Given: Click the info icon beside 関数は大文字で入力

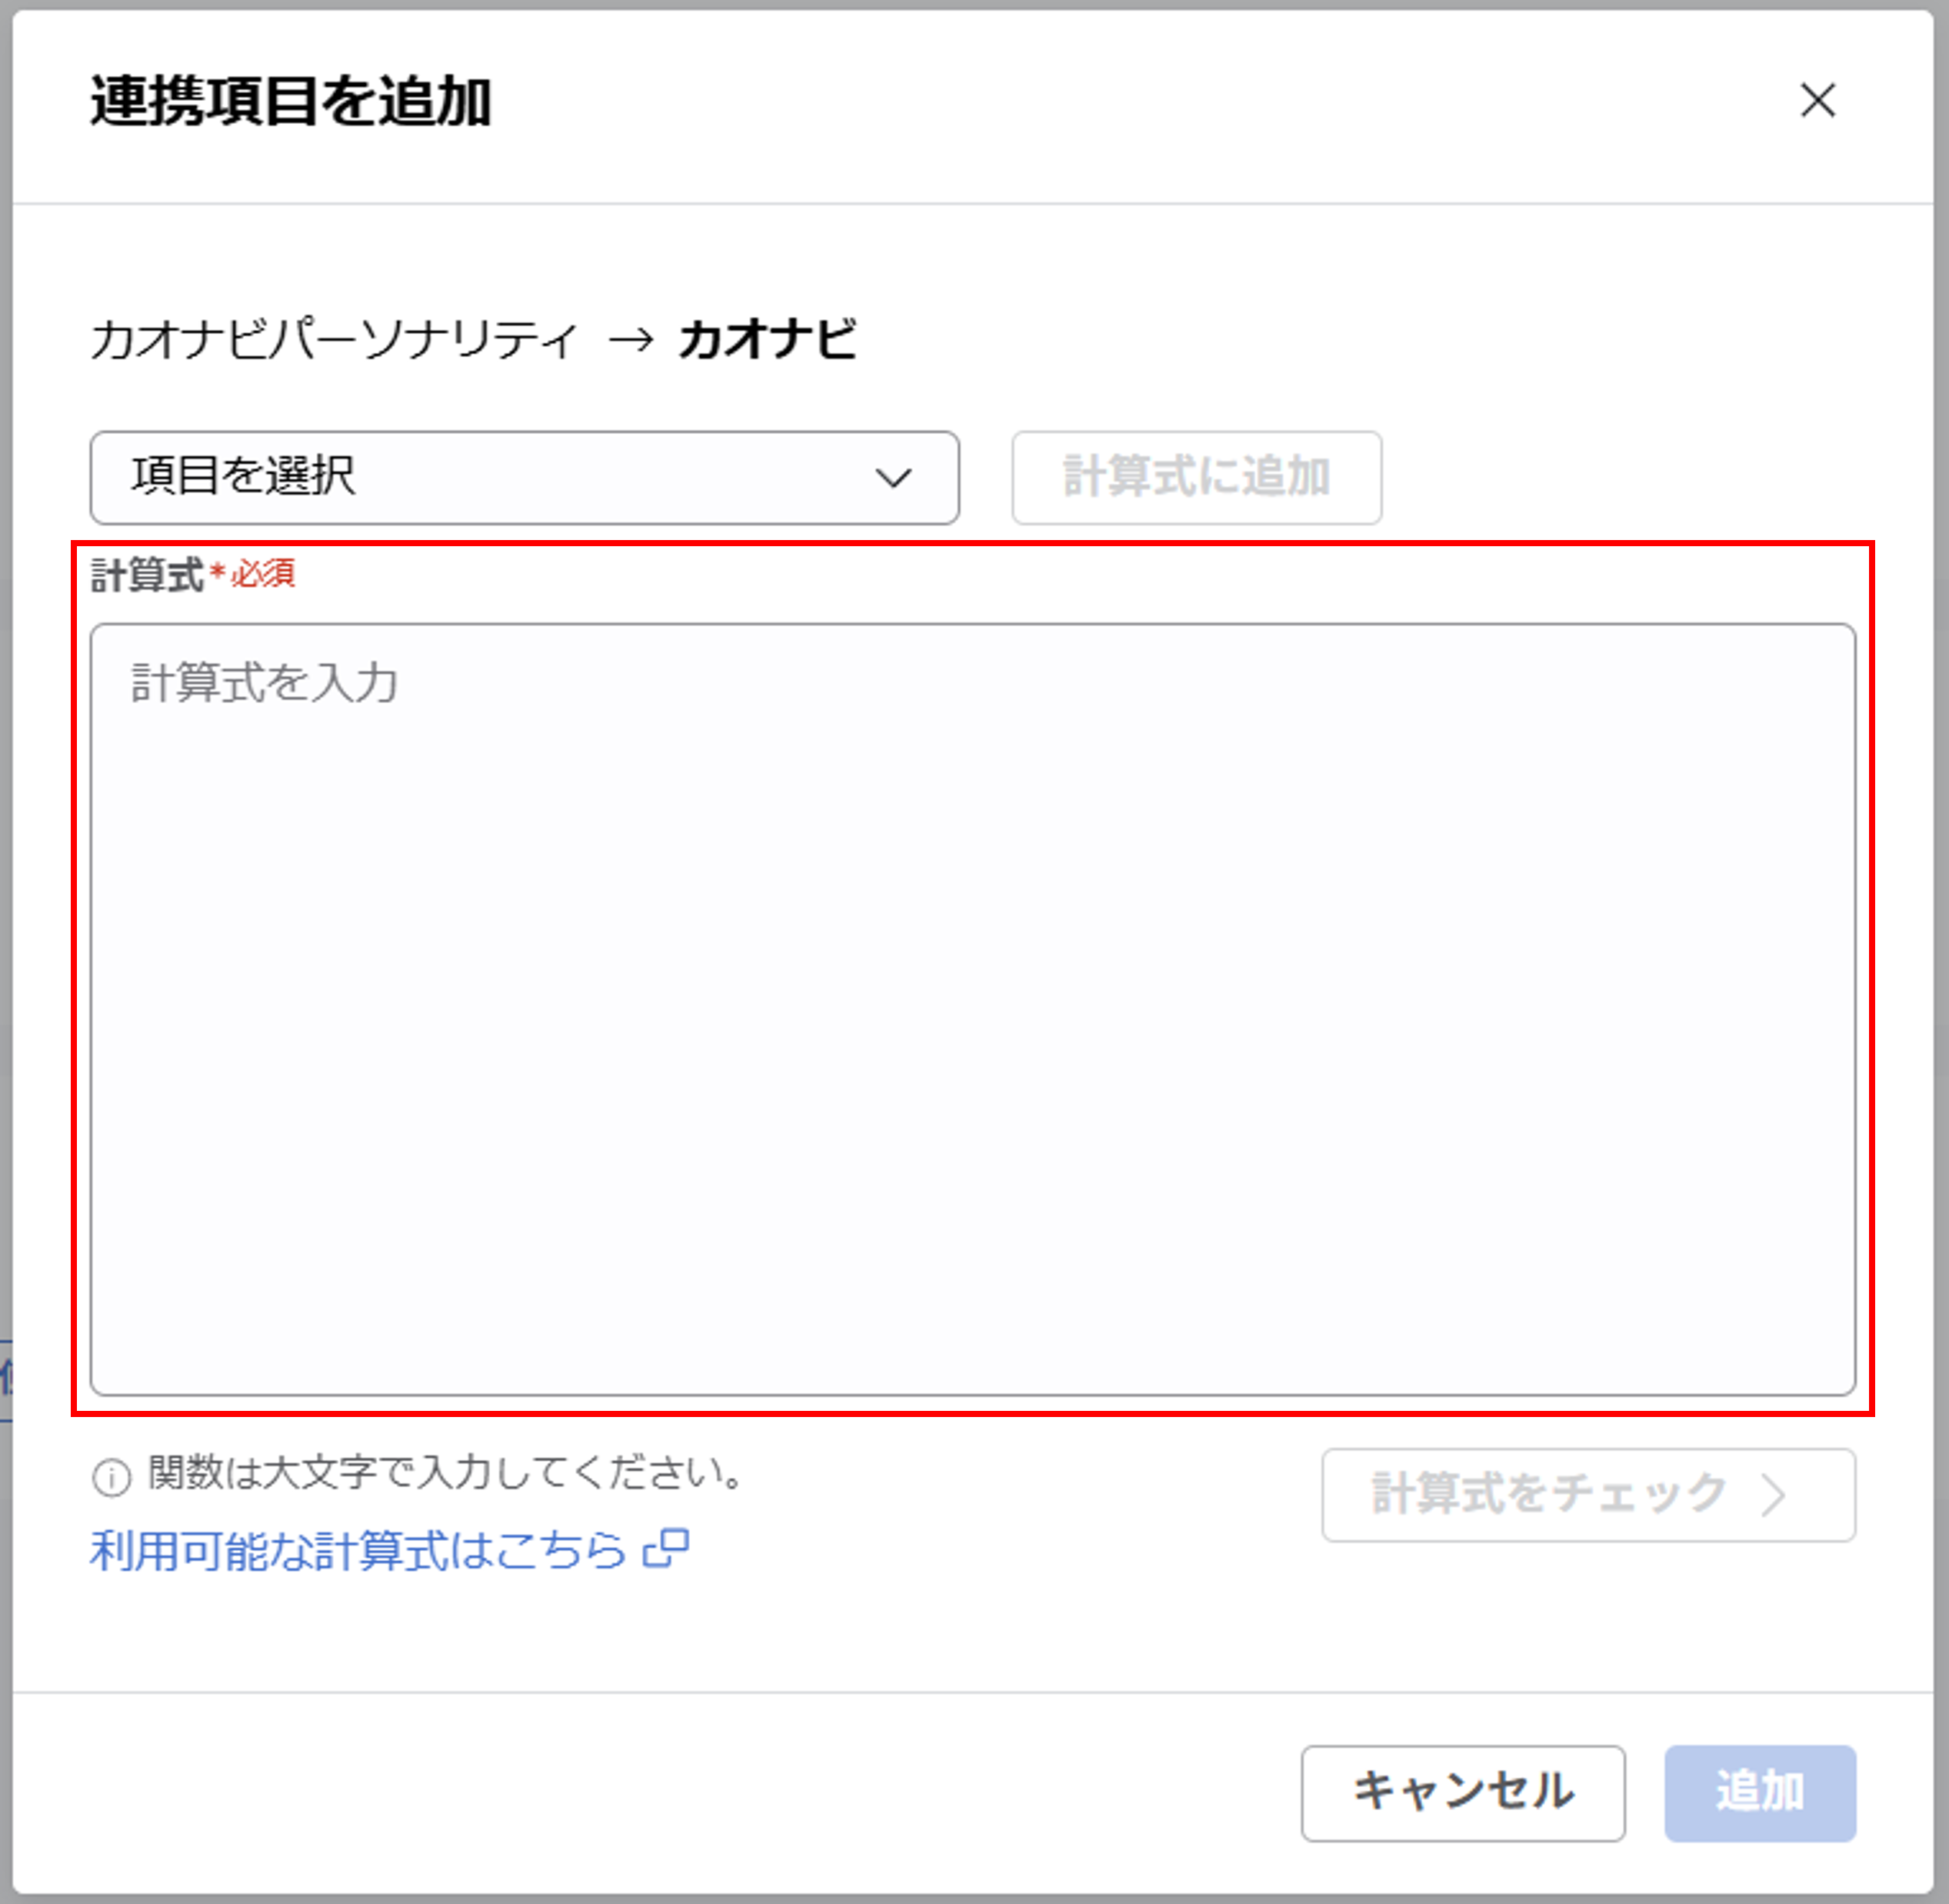Looking at the screenshot, I should click(111, 1477).
